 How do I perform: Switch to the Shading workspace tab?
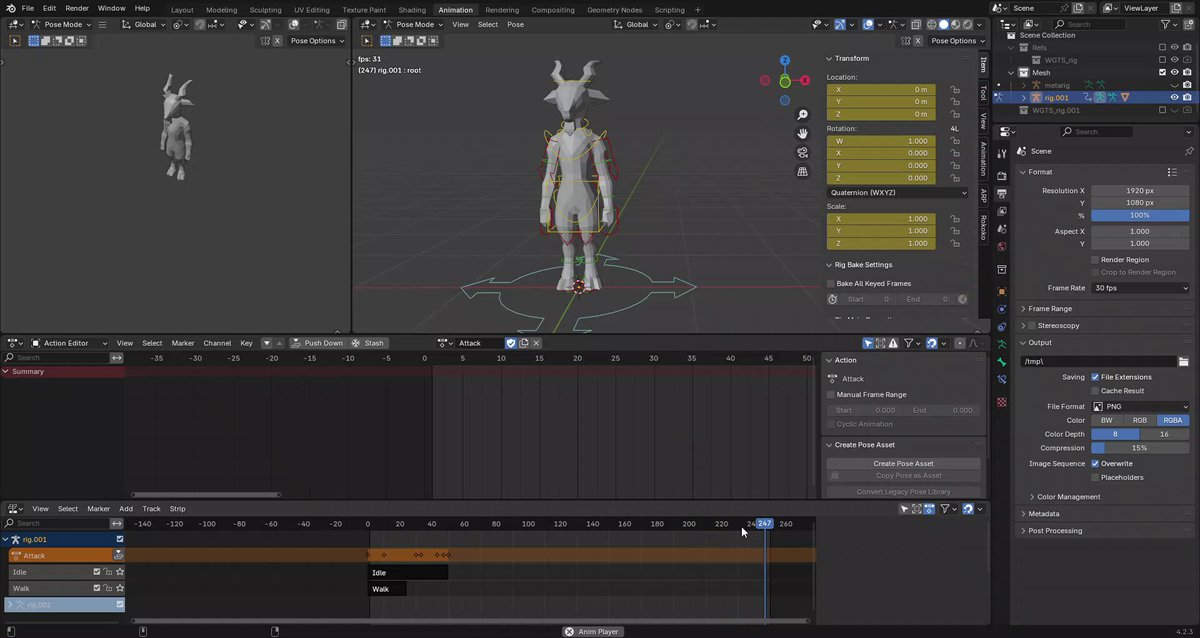click(x=412, y=10)
